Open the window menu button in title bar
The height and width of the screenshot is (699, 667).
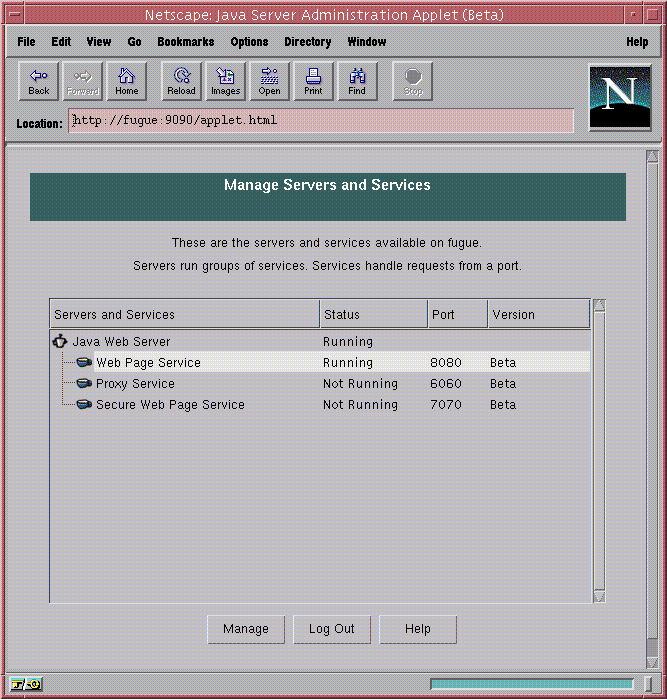pyautogui.click(x=15, y=14)
